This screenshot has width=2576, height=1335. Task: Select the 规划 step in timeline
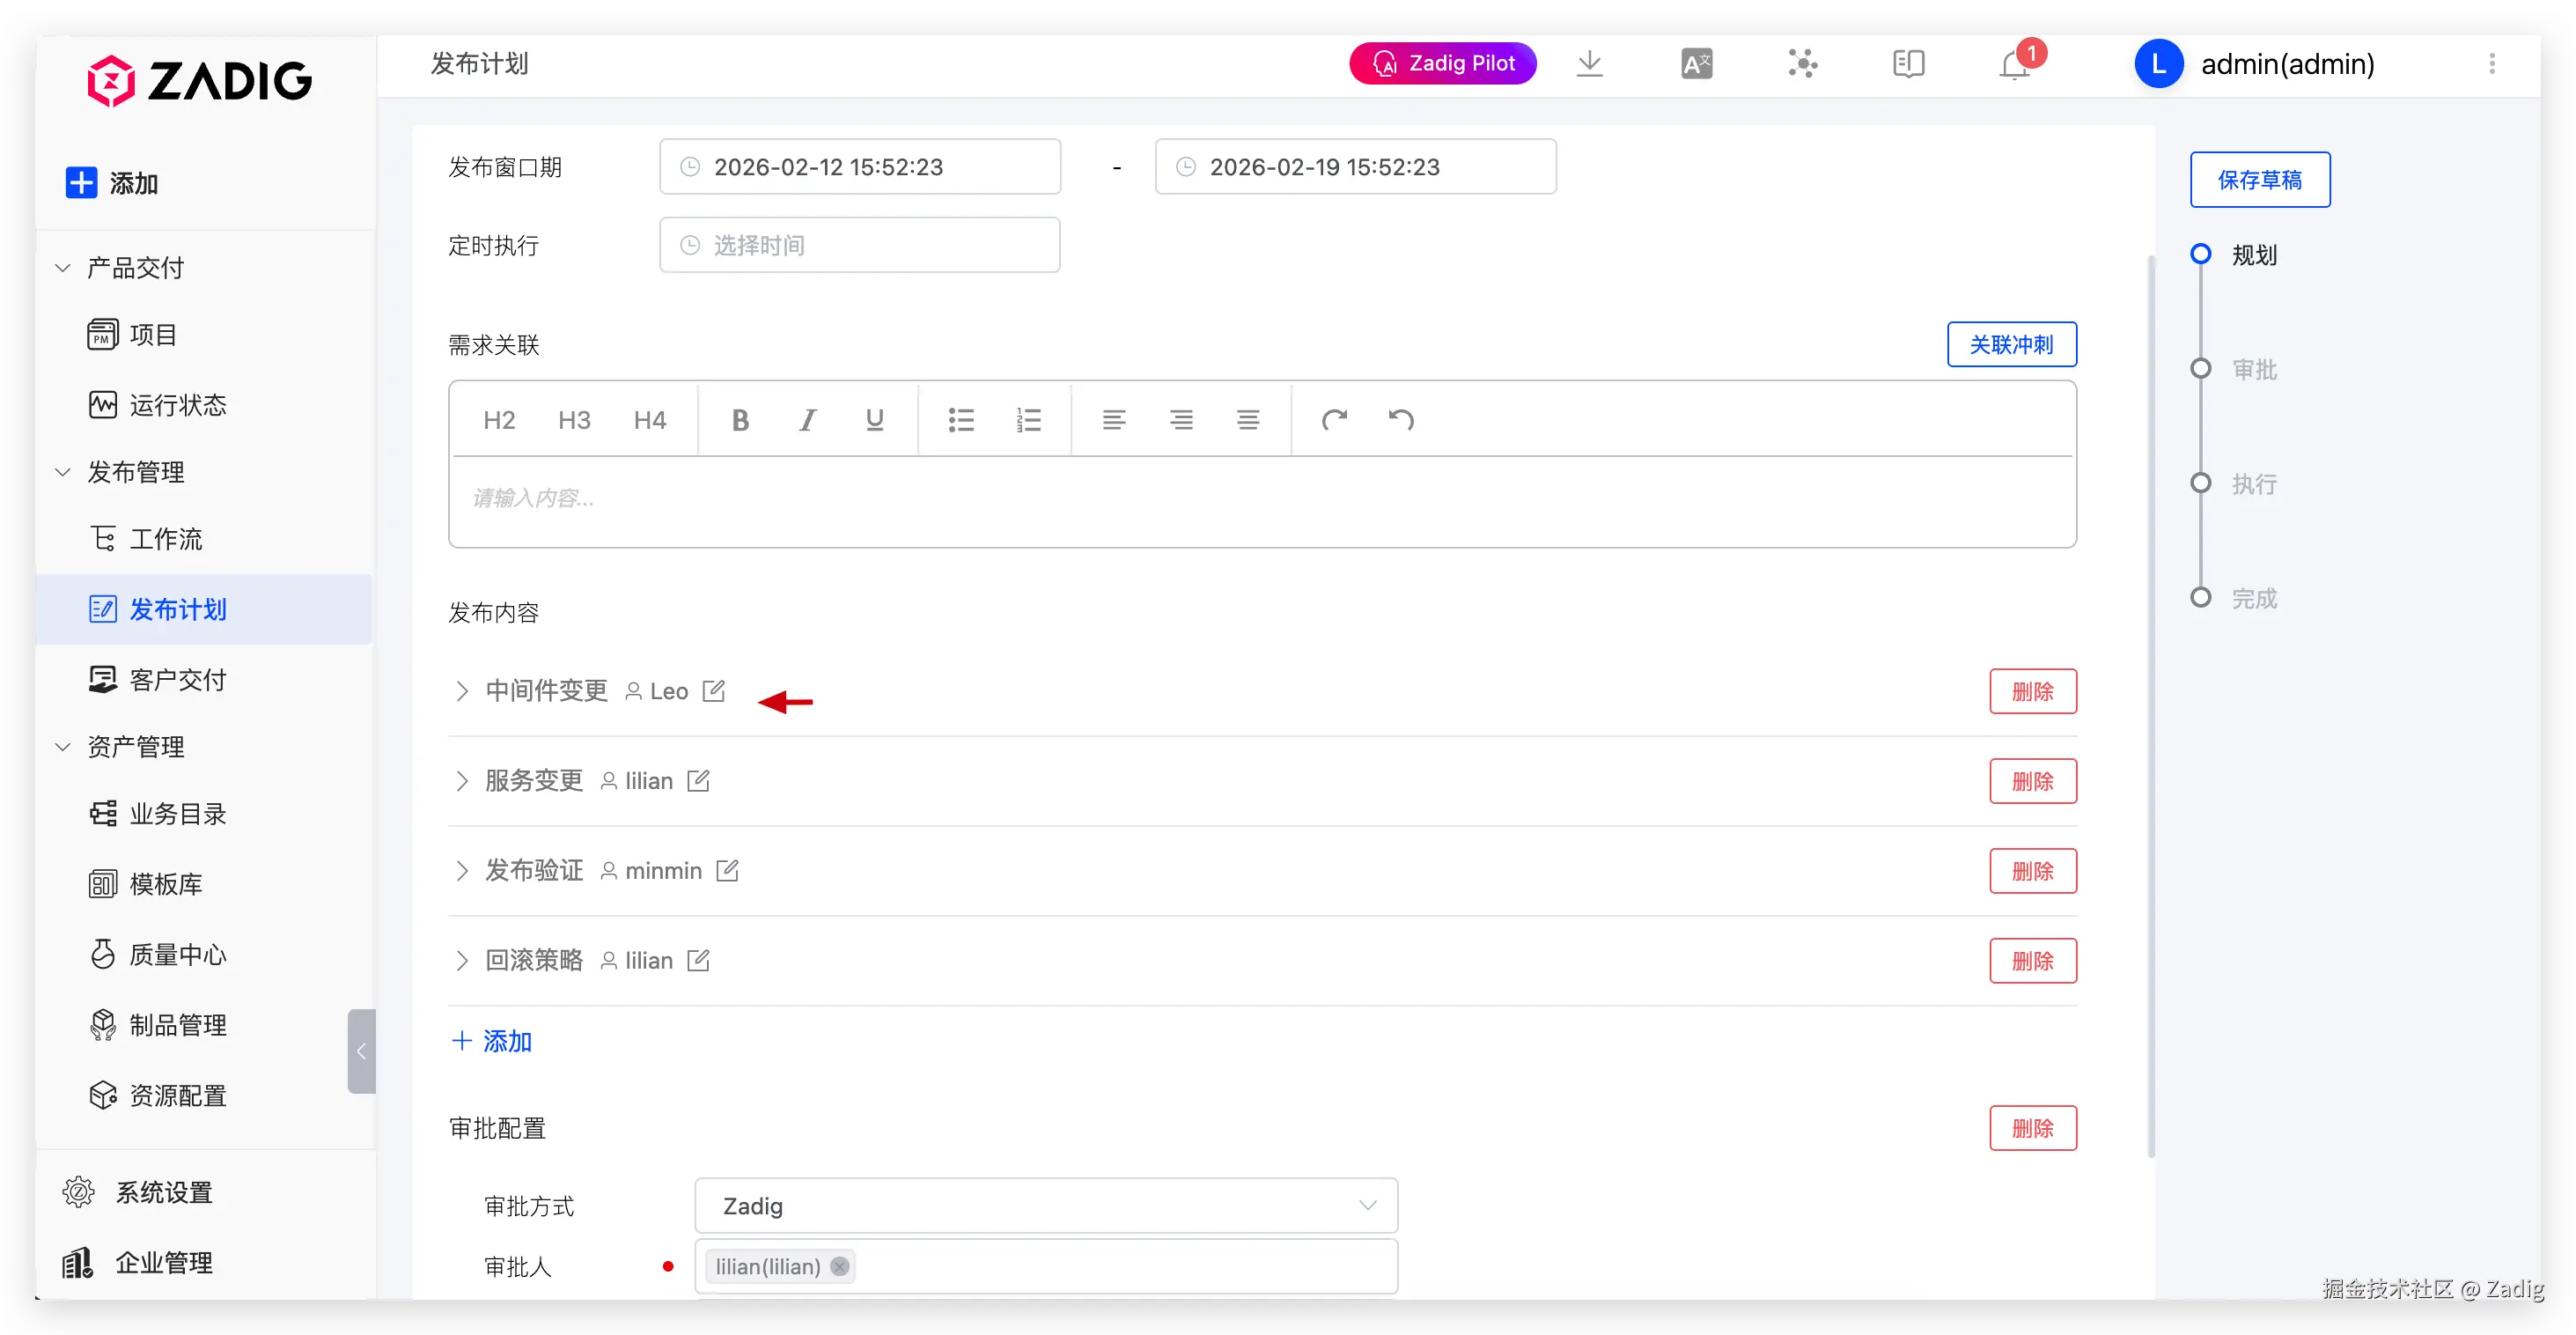[2253, 255]
